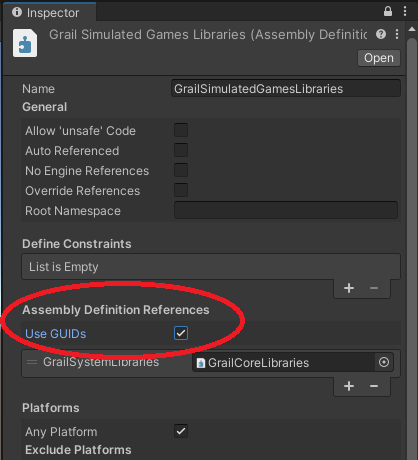418x460 pixels.
Task: Open Inspector tab kebab menu
Action: coord(405,11)
